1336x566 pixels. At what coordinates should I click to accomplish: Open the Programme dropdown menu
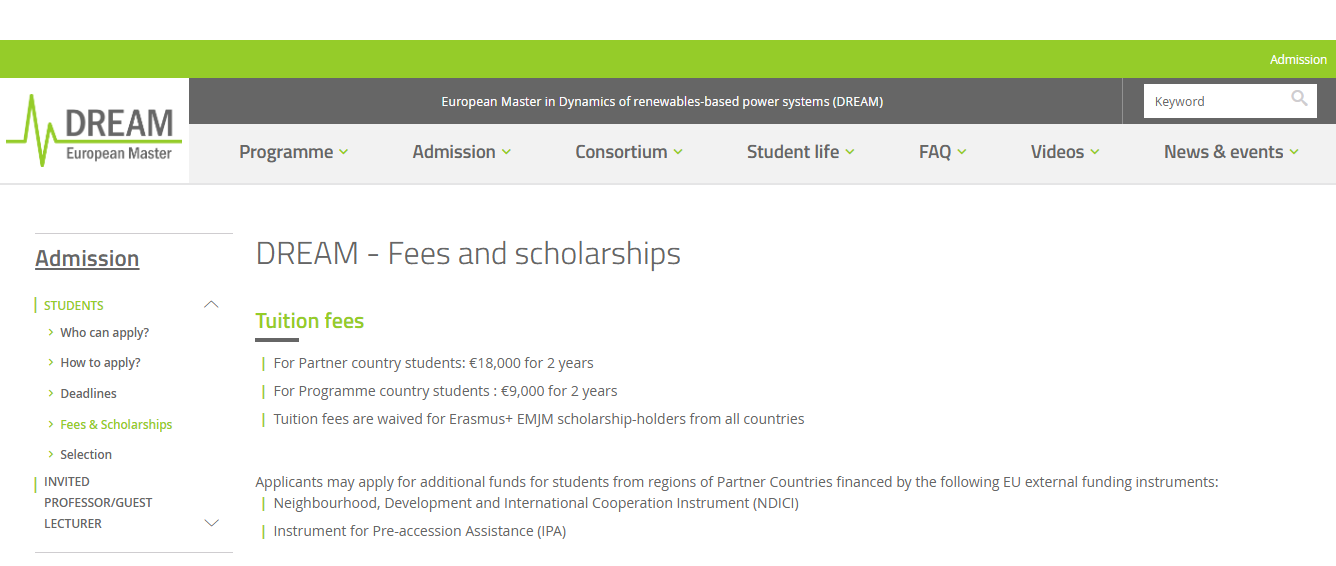[x=293, y=152]
